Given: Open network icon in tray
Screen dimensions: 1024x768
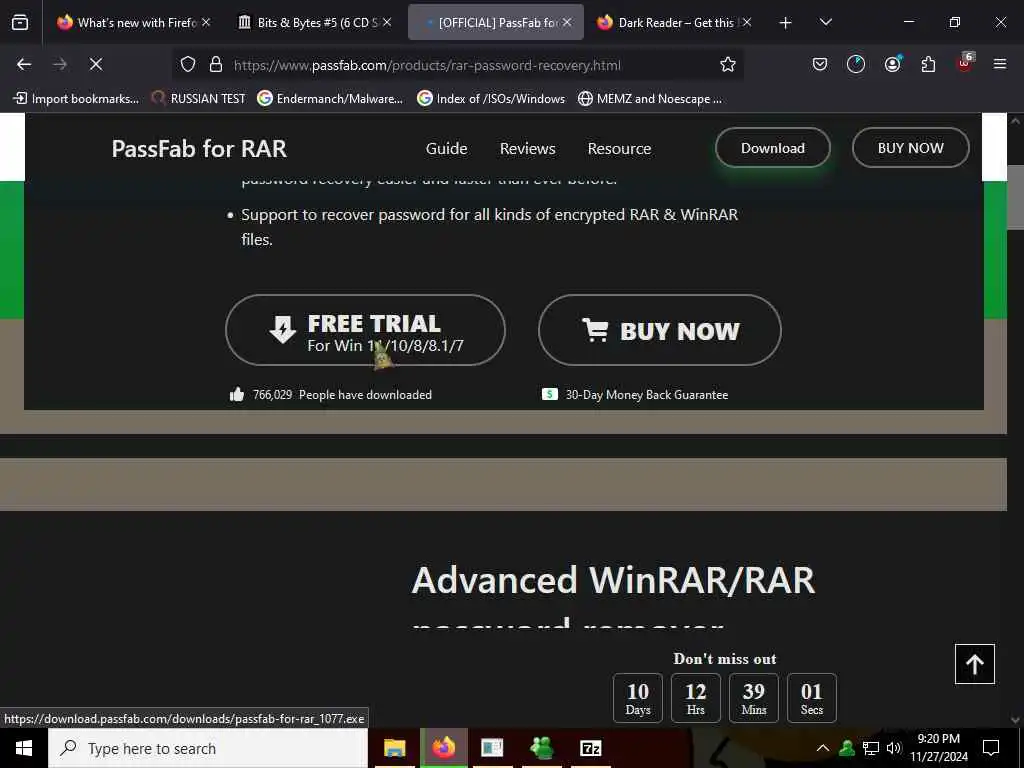Looking at the screenshot, I should point(871,748).
